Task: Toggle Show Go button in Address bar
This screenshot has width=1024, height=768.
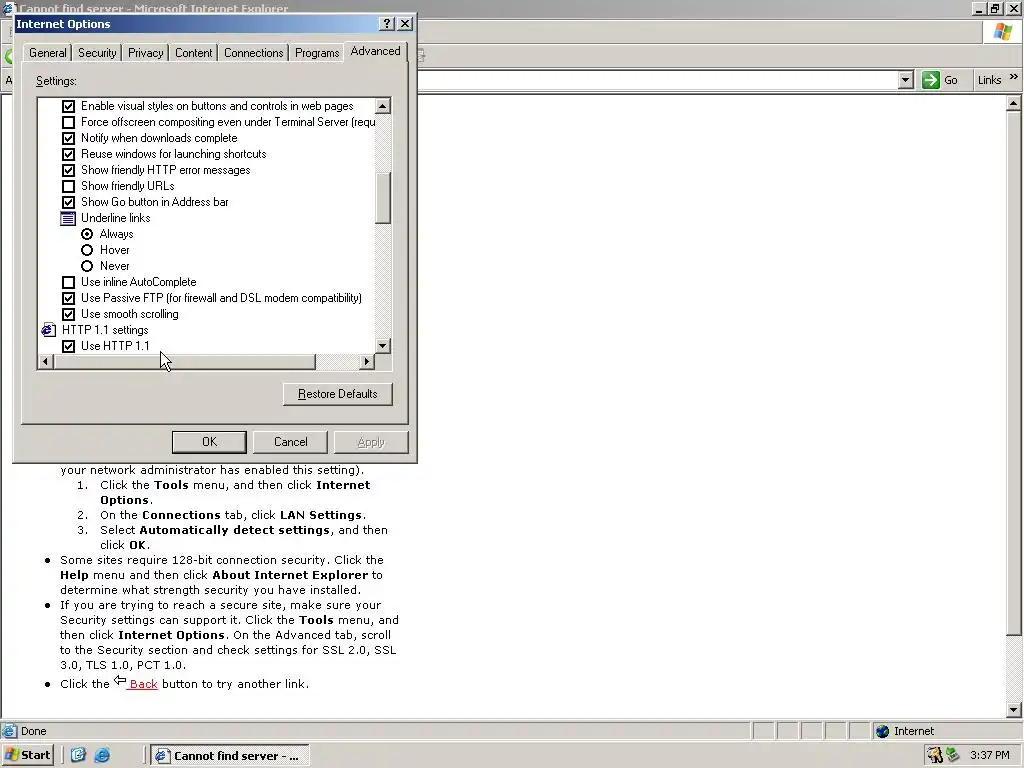Action: pos(69,202)
